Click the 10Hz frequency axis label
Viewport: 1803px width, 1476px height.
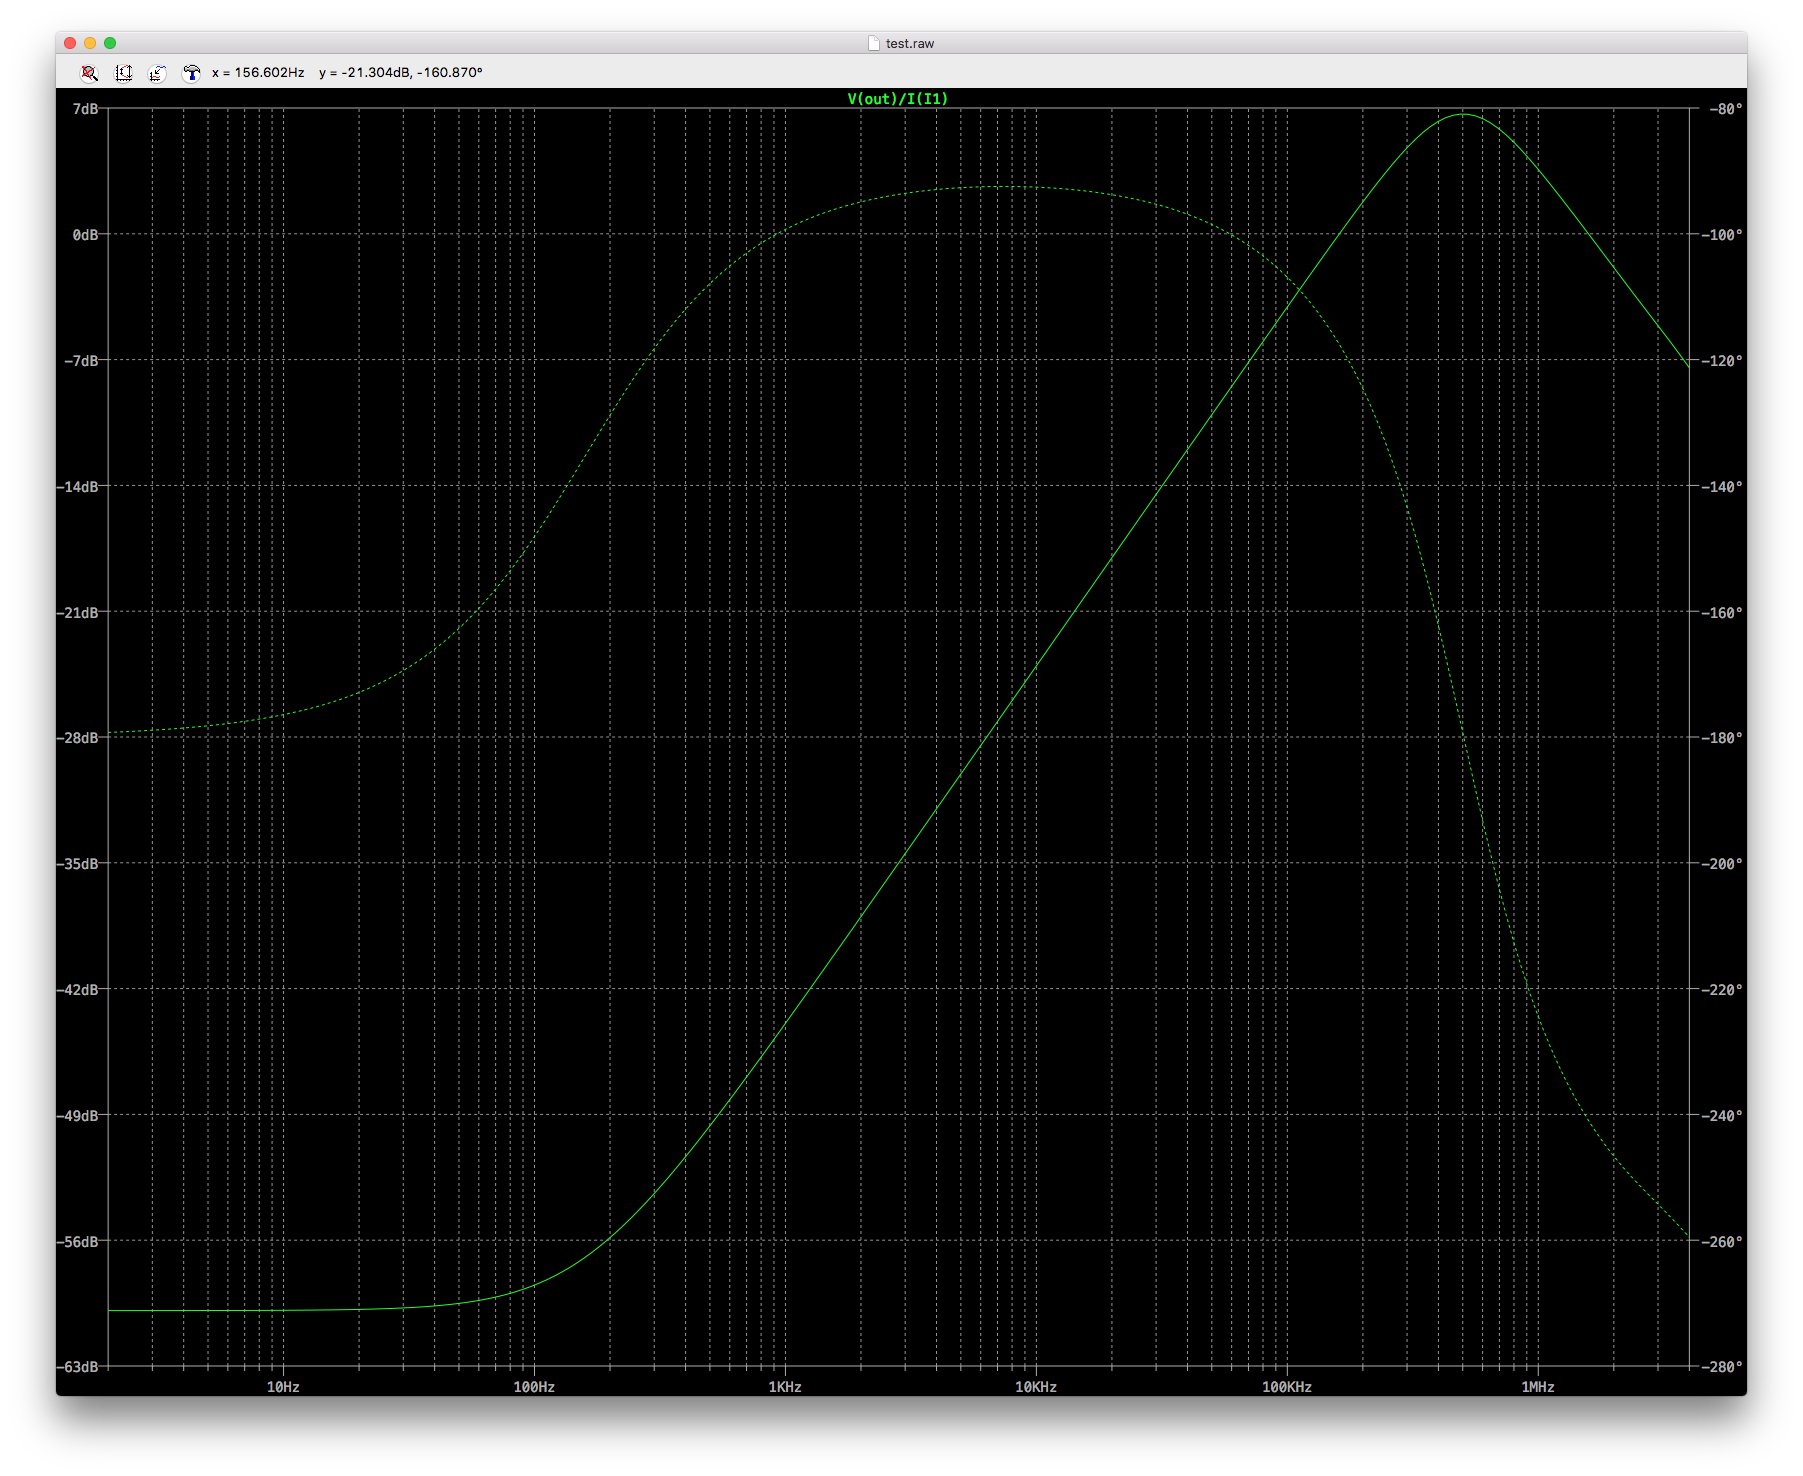[283, 1387]
